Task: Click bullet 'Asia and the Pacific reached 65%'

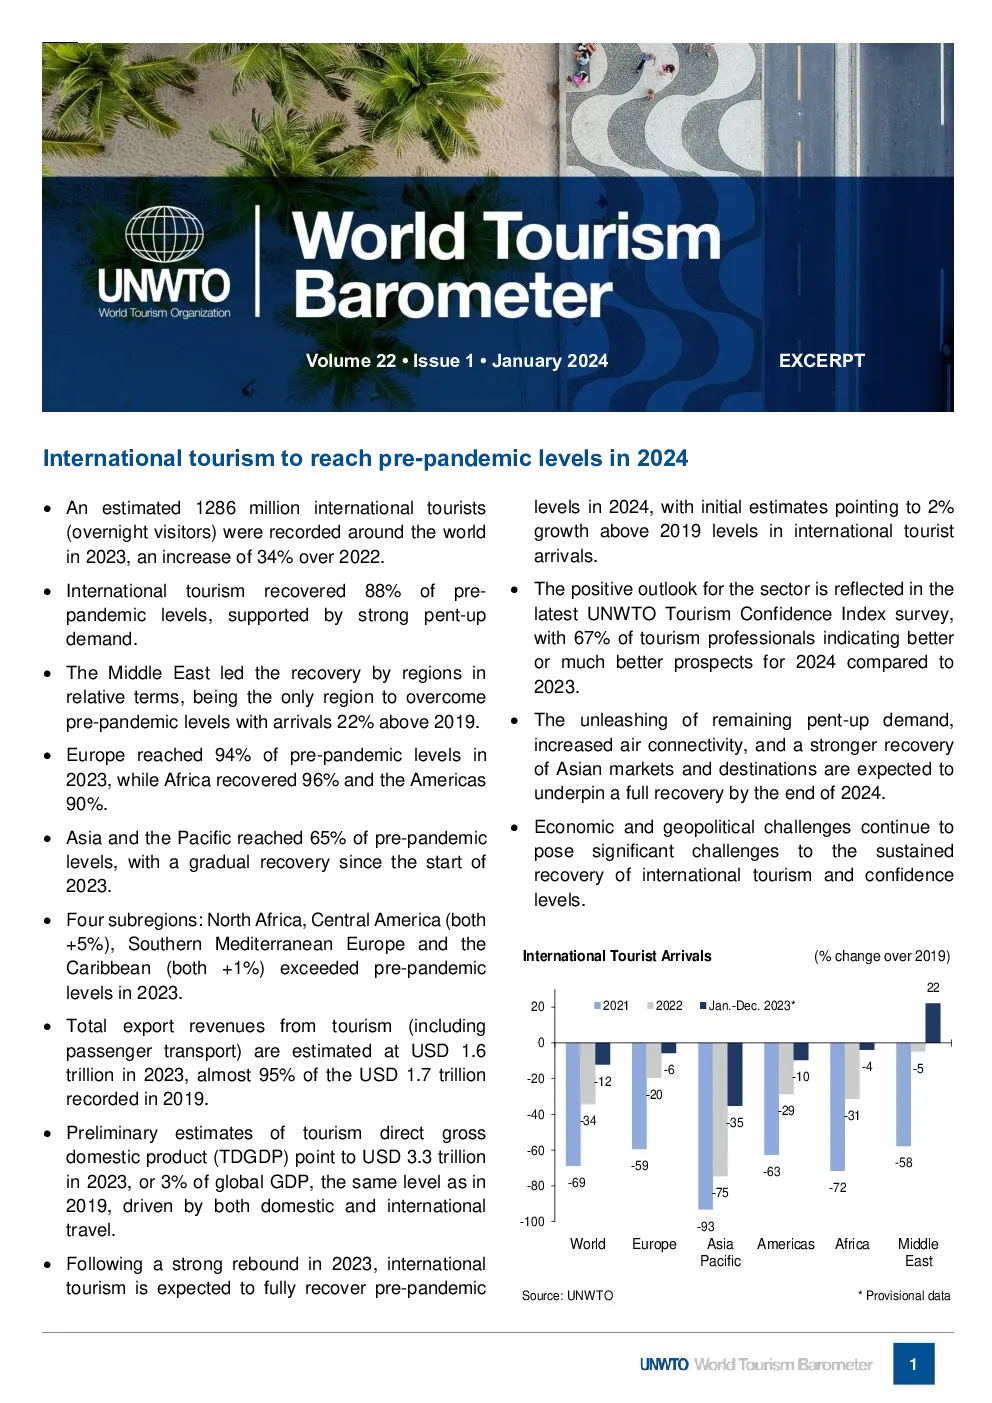Action: pyautogui.click(x=276, y=862)
